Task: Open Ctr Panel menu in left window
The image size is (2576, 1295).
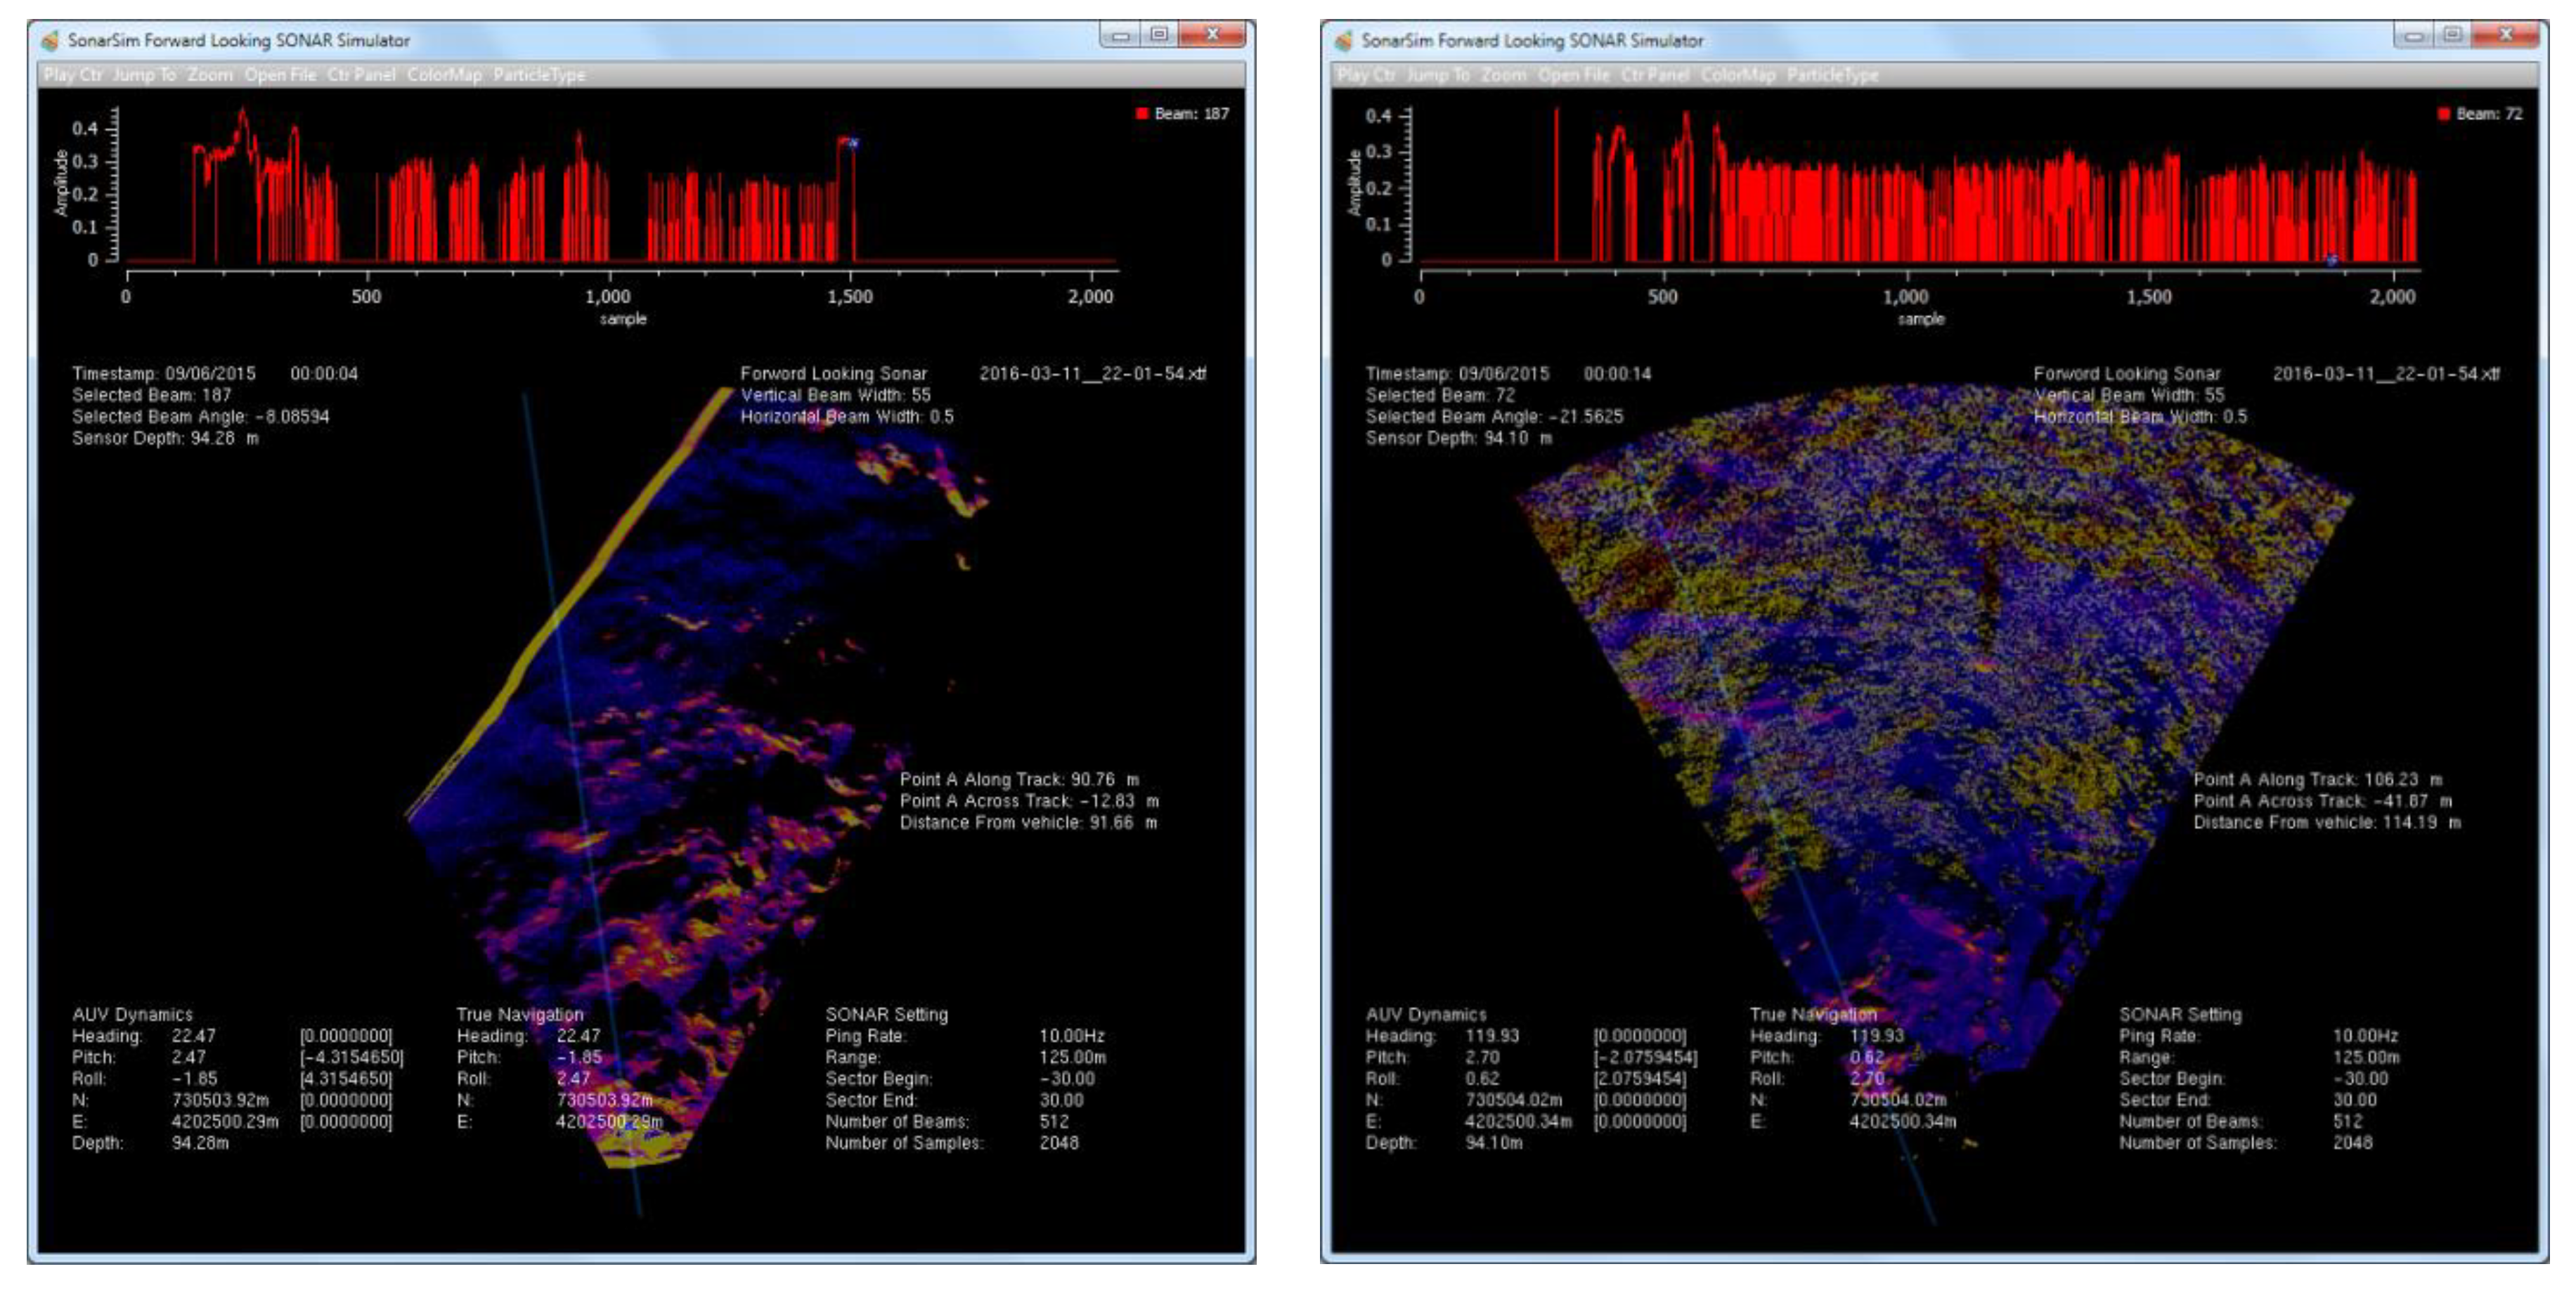Action: (361, 75)
